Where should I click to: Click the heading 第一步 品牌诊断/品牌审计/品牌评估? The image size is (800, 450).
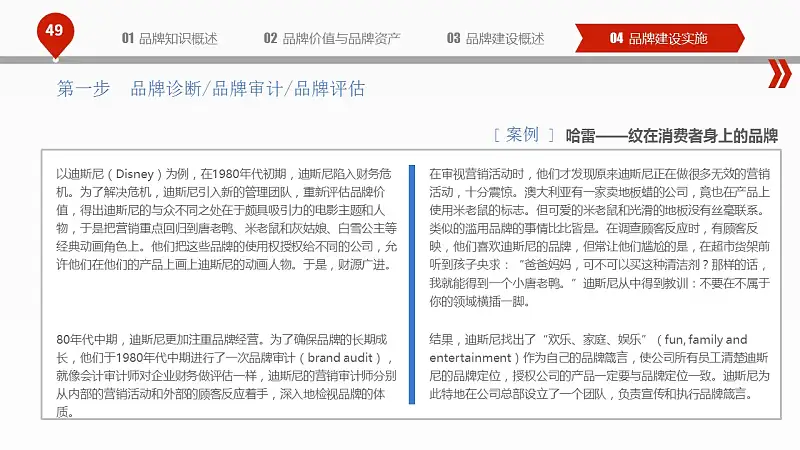pos(211,89)
